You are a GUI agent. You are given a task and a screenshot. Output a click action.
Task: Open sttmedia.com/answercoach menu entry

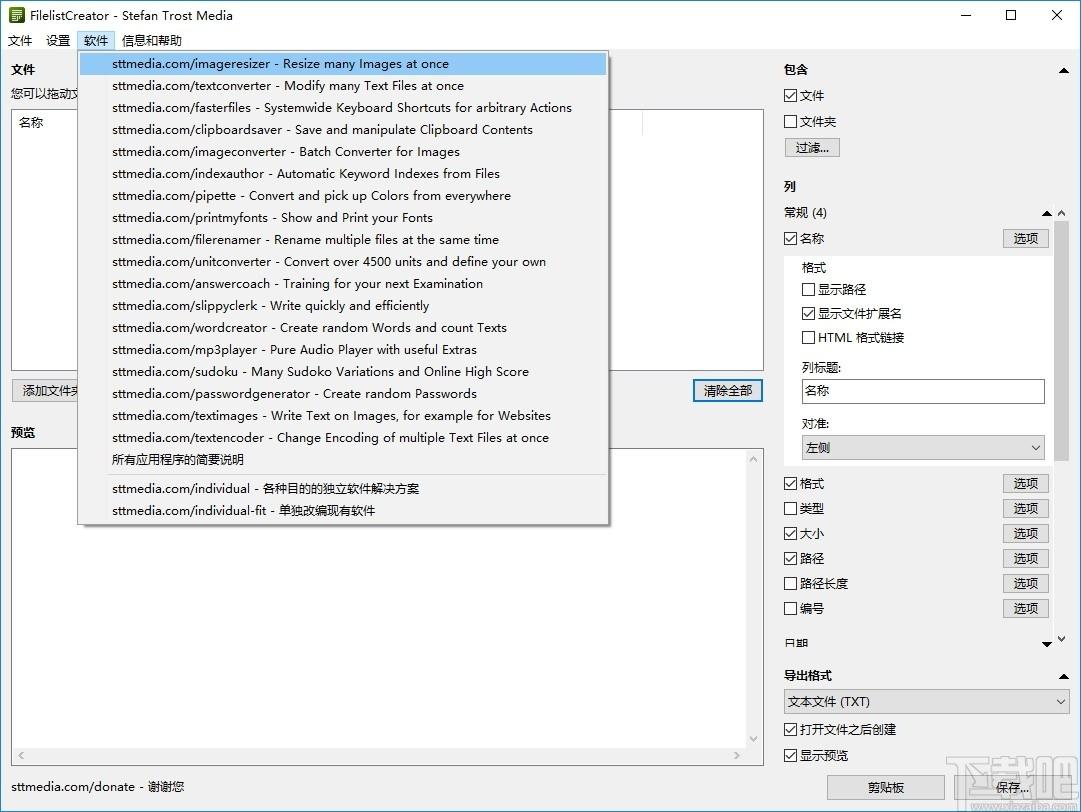click(343, 285)
